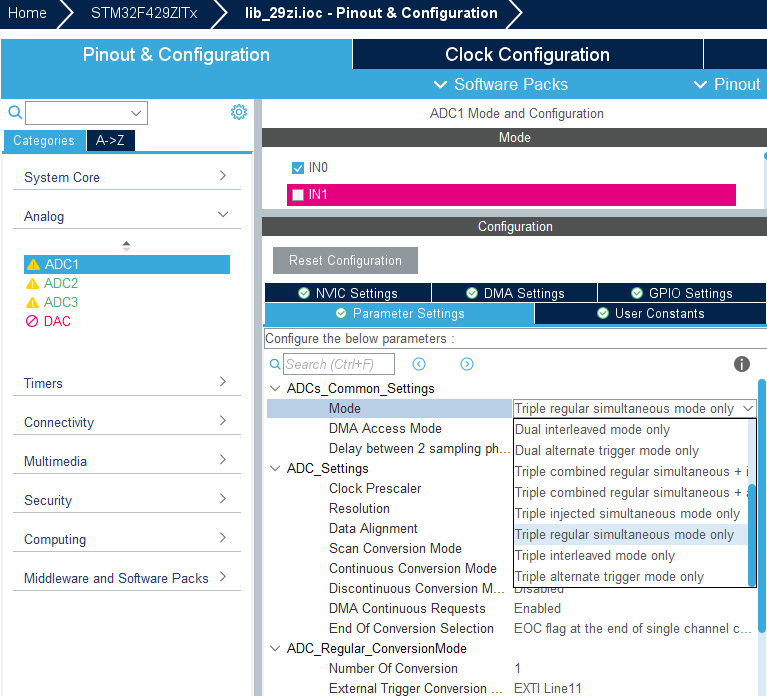
Task: Click the Mode dropdown list scrollbar
Action: (x=752, y=534)
